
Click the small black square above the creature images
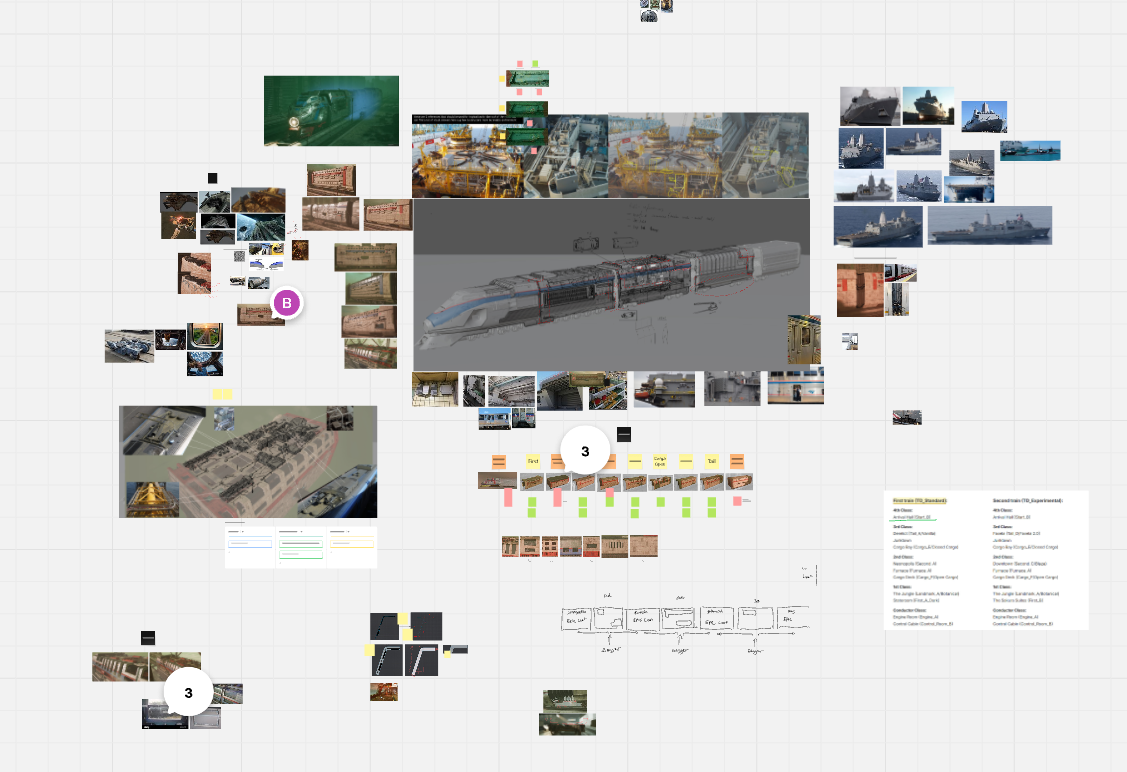212,178
